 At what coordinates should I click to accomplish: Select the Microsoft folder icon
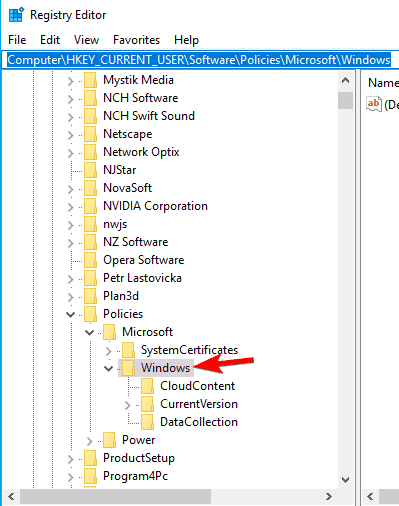point(109,332)
